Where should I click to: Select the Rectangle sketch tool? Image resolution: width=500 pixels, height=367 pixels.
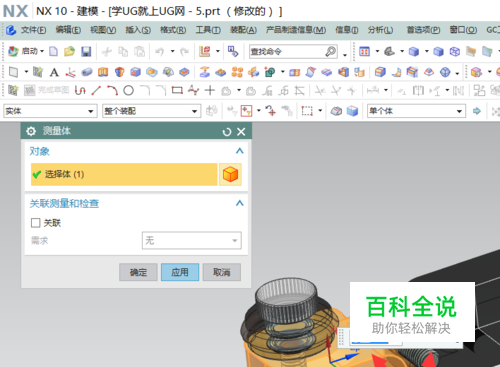177,90
